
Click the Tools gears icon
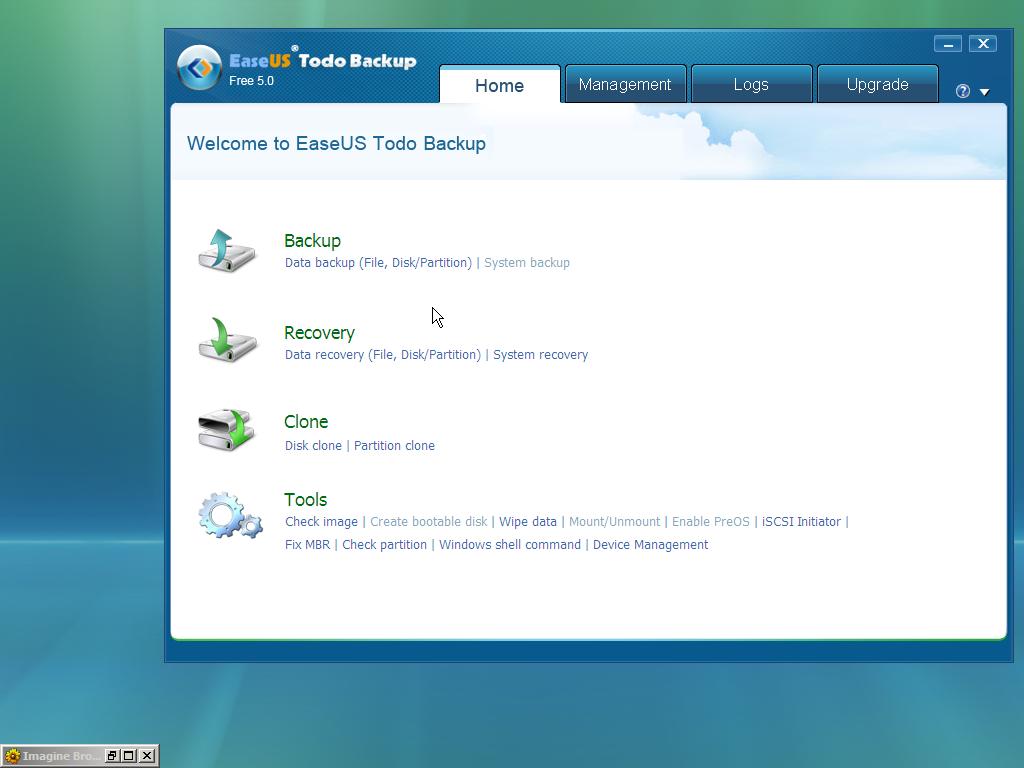230,515
